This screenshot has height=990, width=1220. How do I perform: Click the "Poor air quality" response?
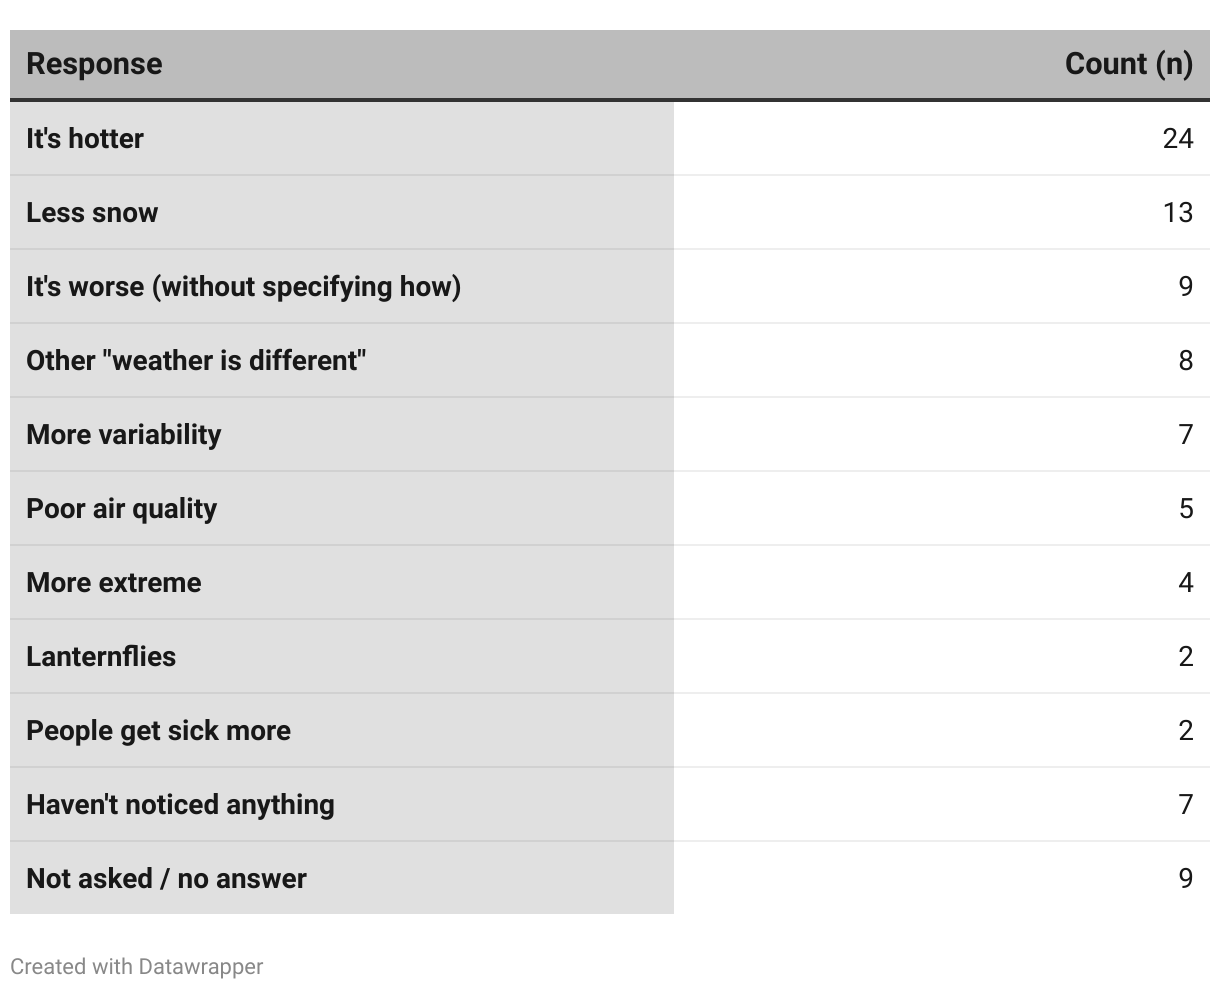tap(121, 508)
